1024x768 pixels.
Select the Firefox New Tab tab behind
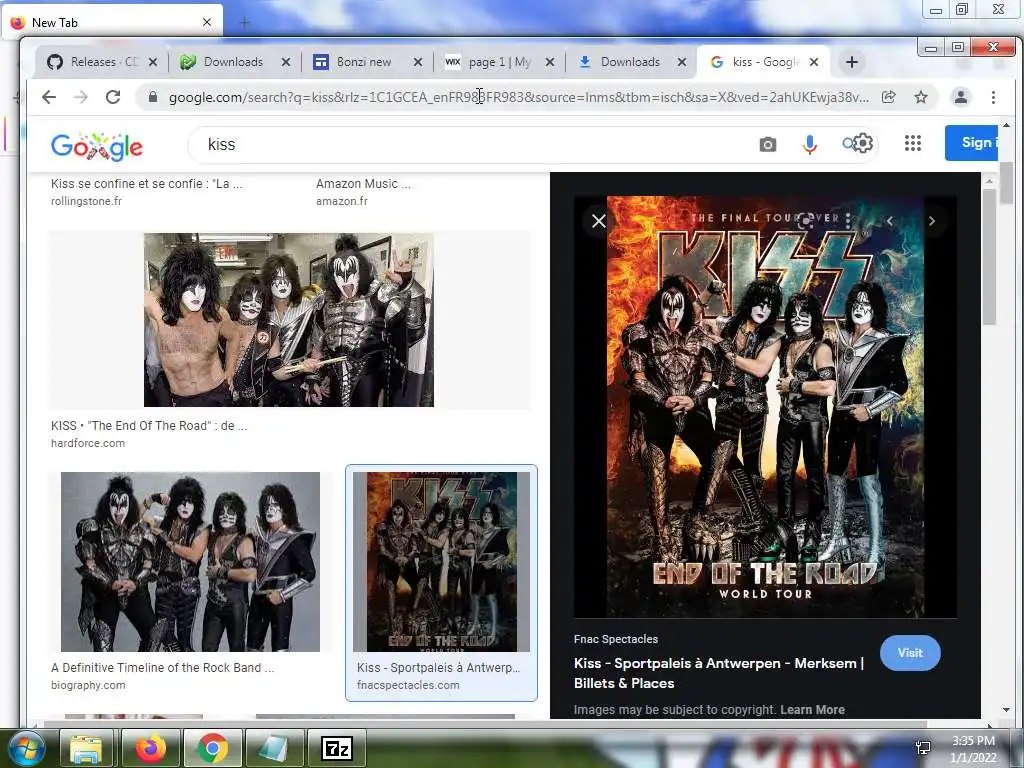point(111,23)
